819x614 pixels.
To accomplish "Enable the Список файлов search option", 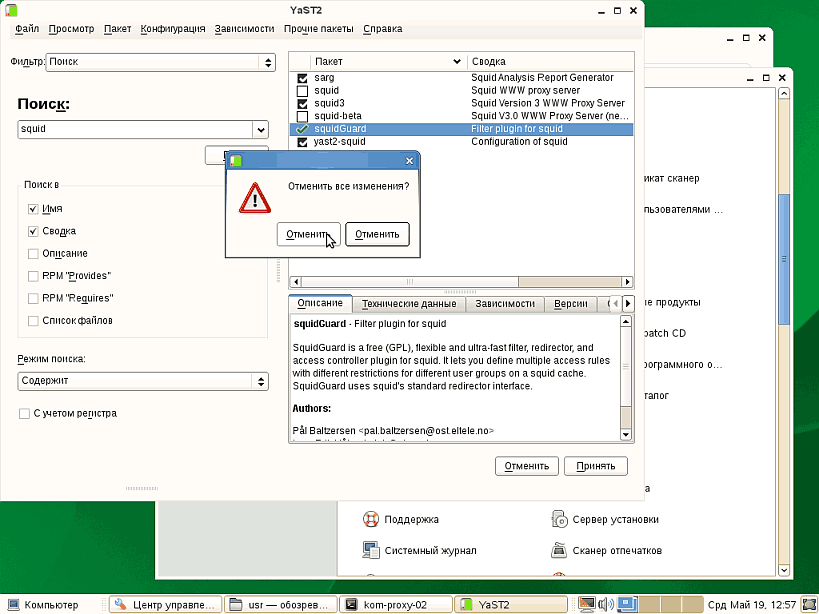I will (x=33, y=321).
